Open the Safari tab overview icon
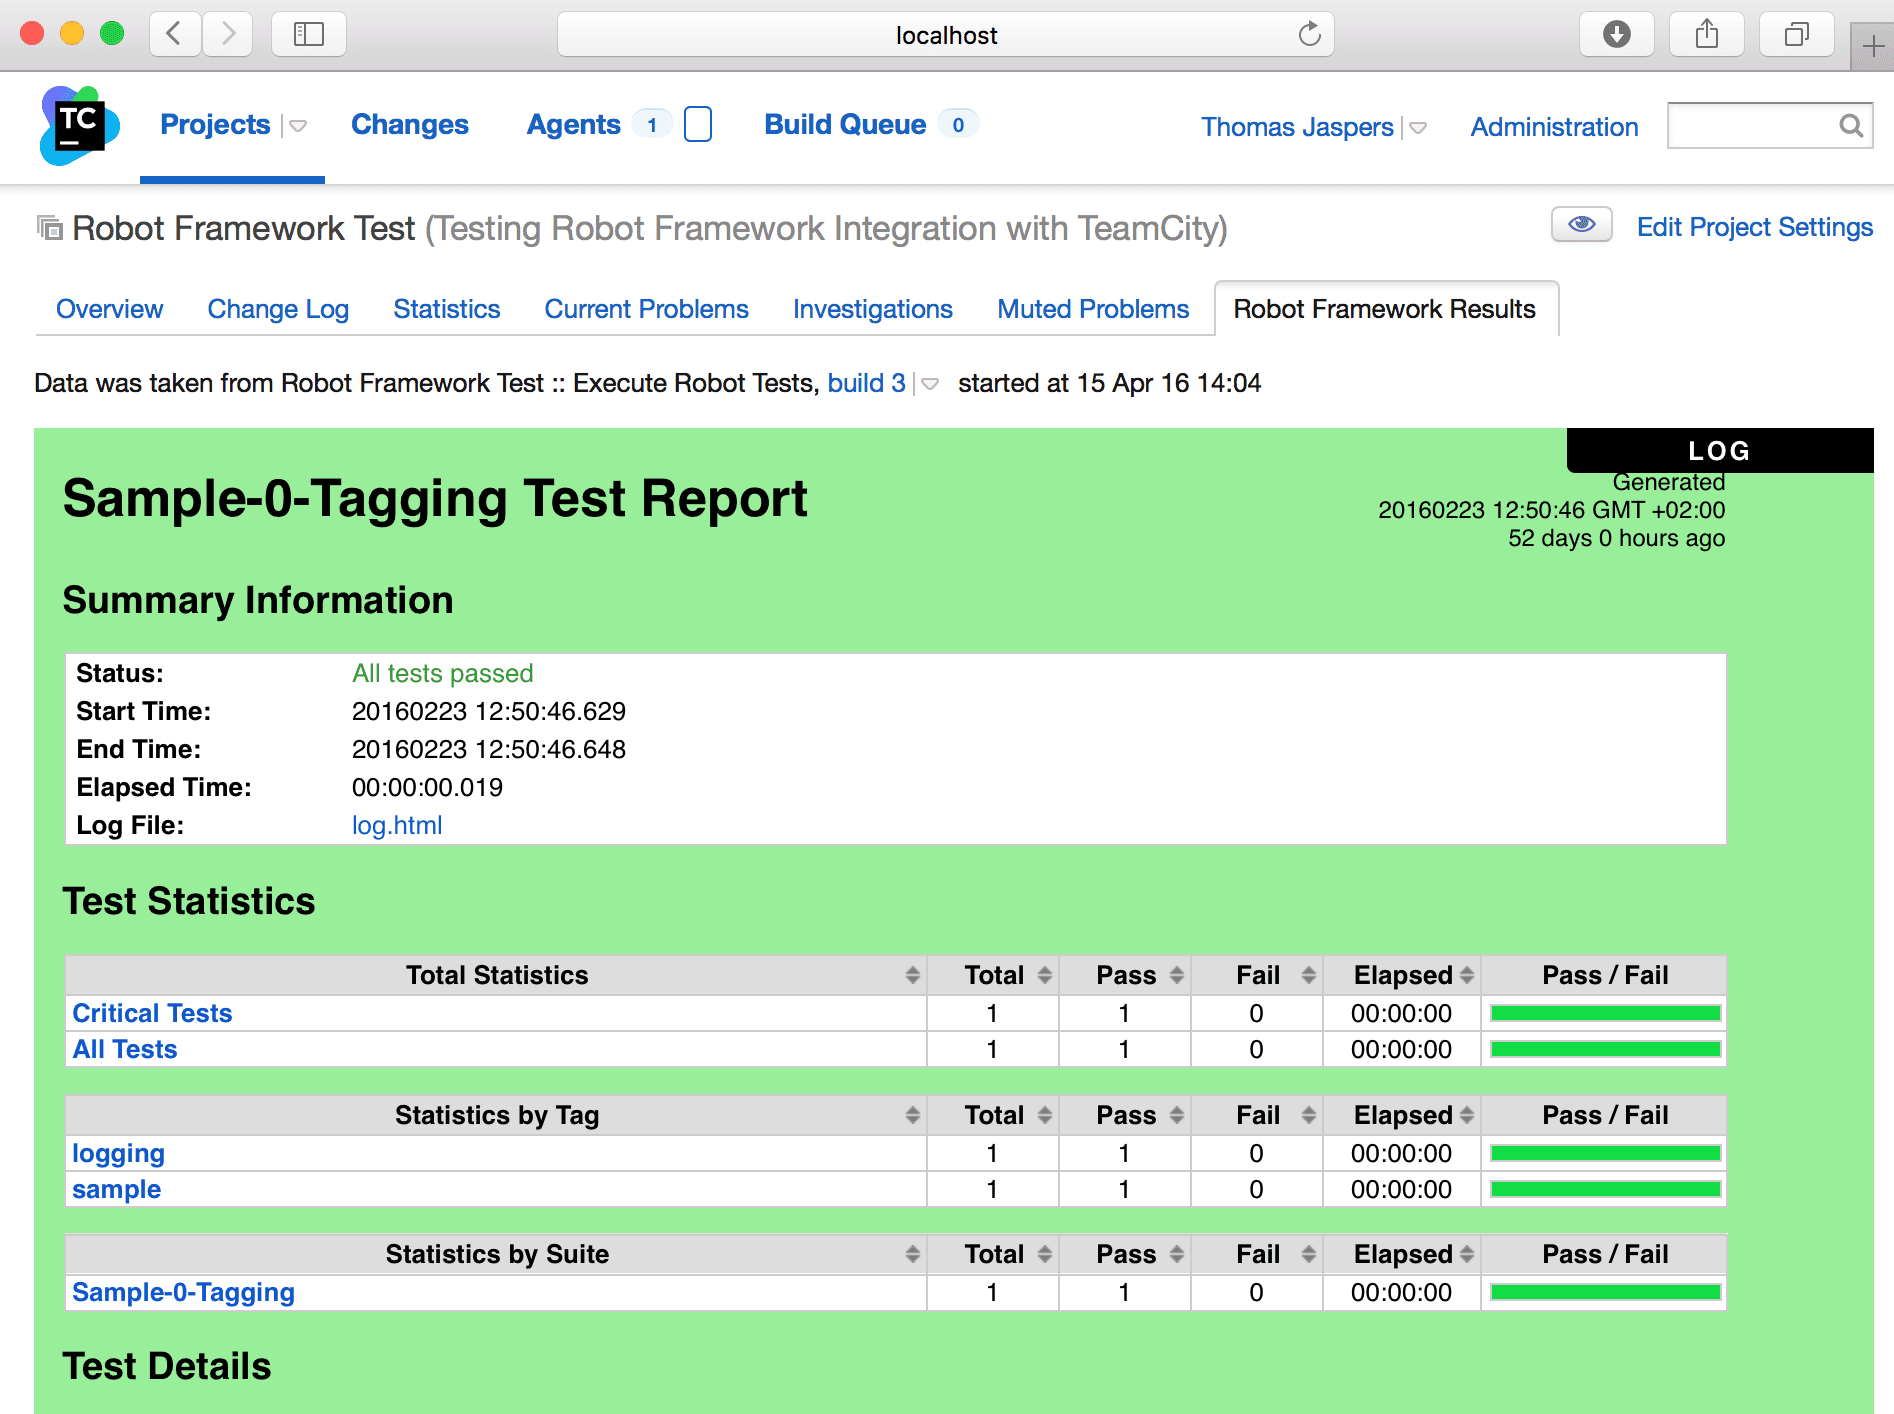 (x=1796, y=35)
